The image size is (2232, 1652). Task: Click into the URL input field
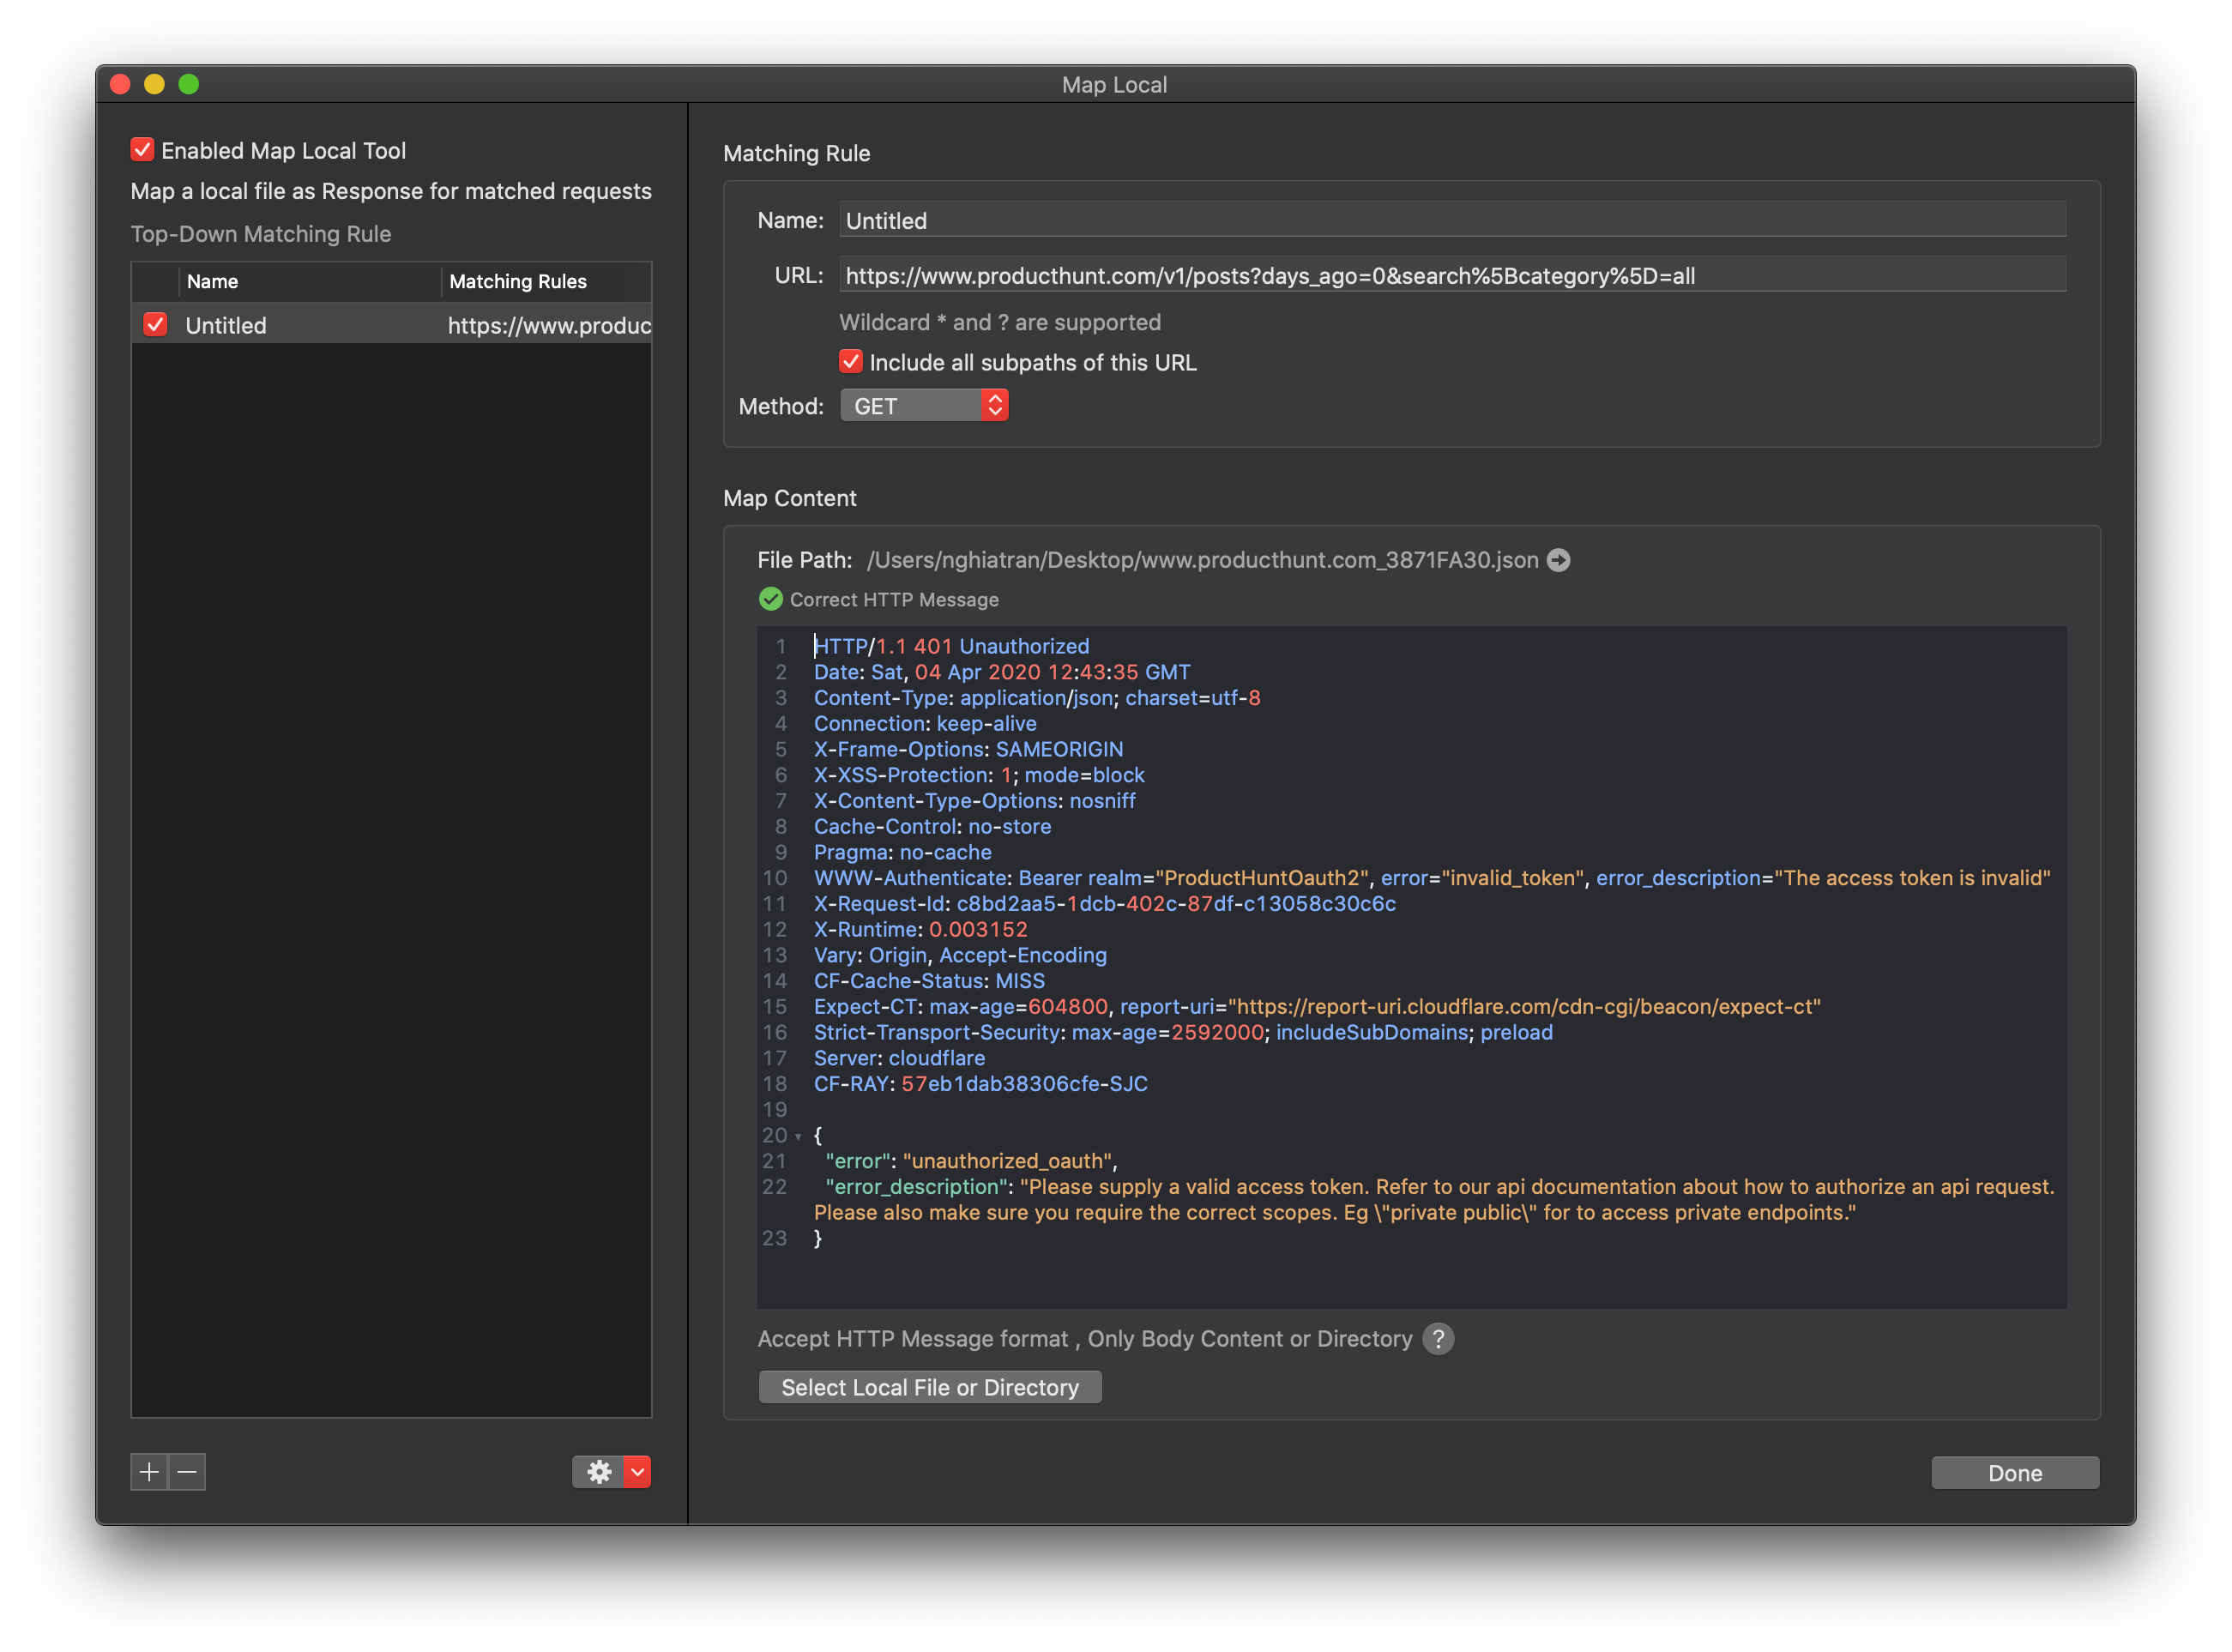1452,276
